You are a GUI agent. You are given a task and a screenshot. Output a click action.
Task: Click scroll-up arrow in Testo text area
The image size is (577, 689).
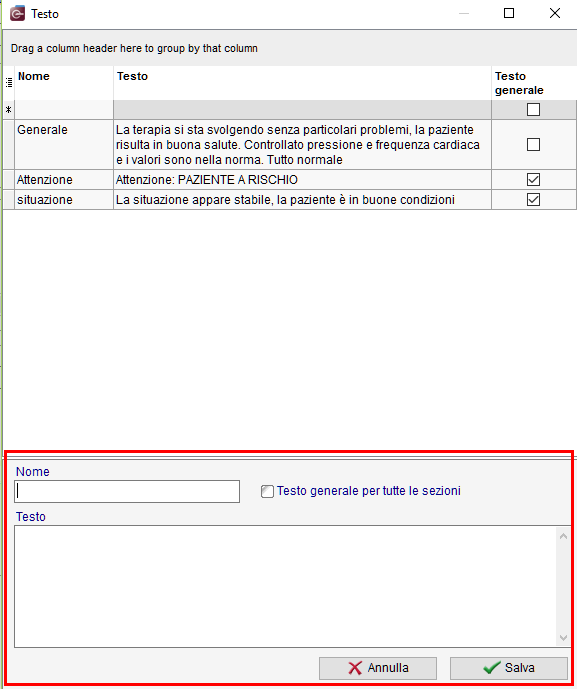(x=563, y=536)
